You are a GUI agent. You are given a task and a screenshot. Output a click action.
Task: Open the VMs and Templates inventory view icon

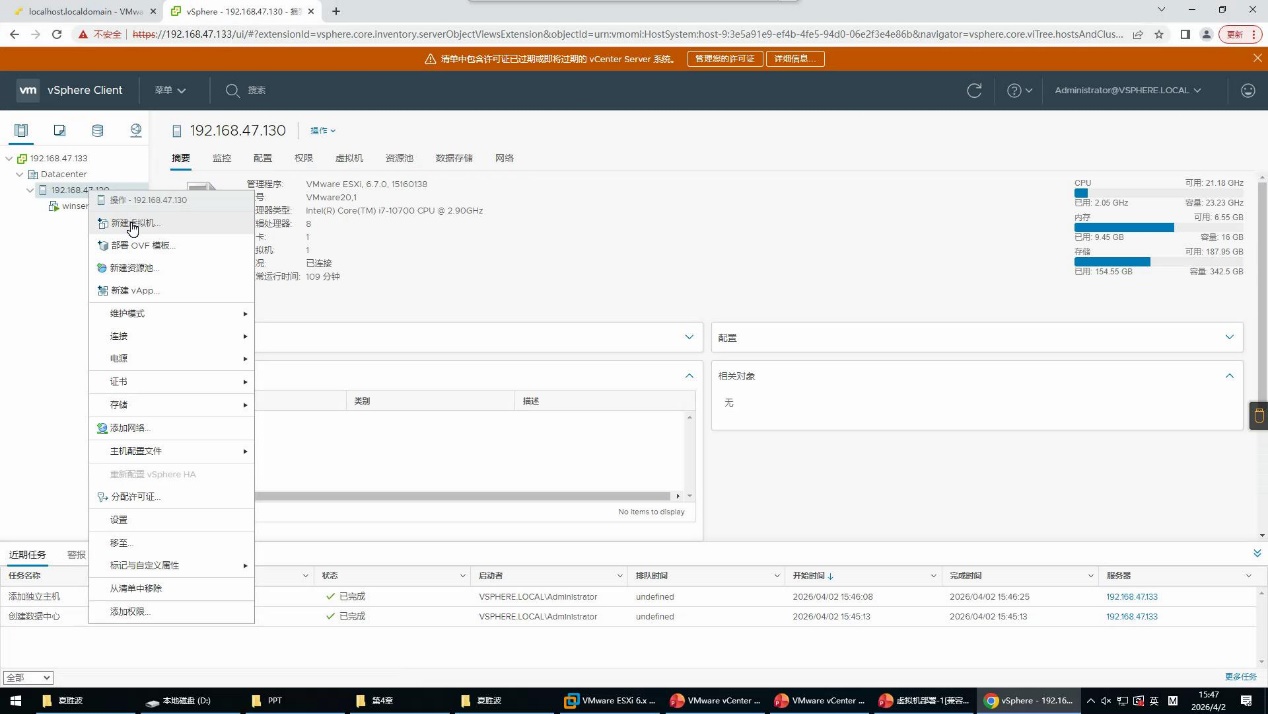pyautogui.click(x=59, y=130)
